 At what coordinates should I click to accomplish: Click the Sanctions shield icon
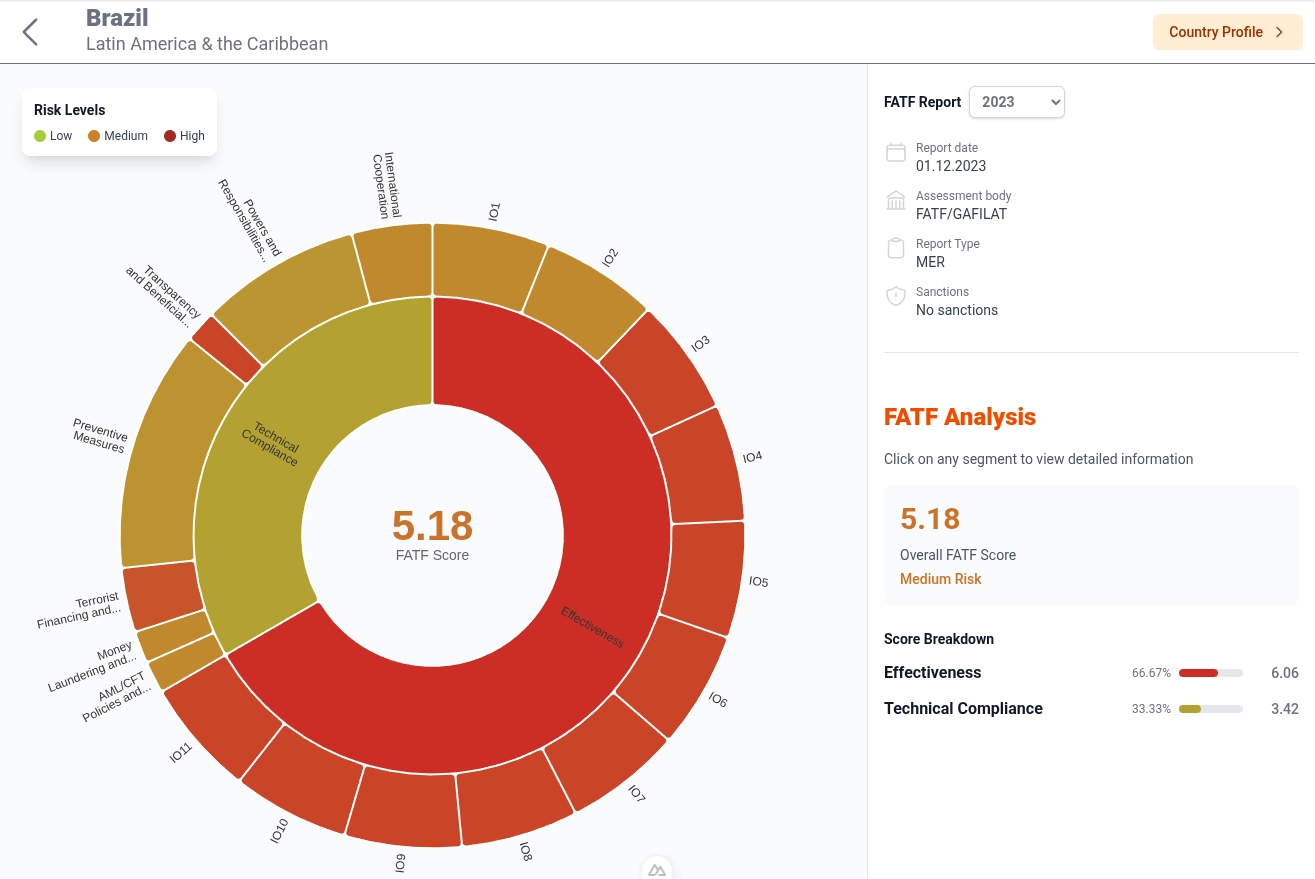click(x=896, y=297)
